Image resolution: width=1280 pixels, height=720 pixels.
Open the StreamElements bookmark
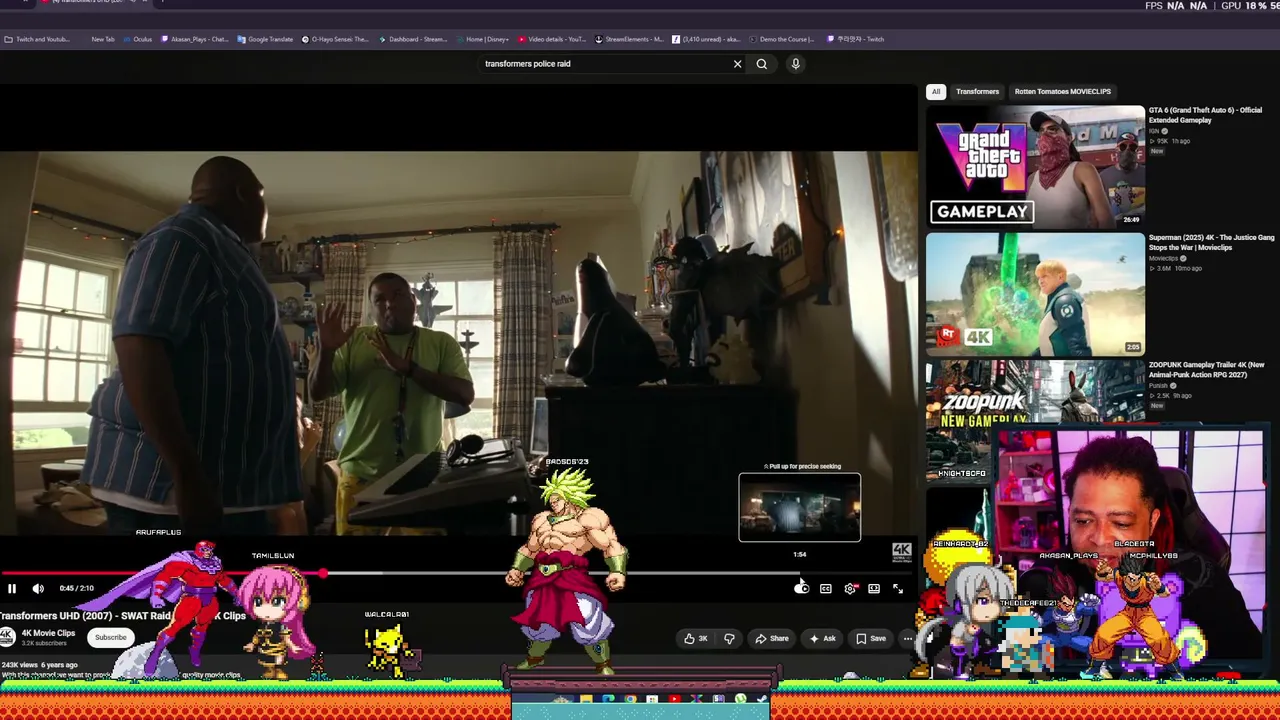pos(629,40)
